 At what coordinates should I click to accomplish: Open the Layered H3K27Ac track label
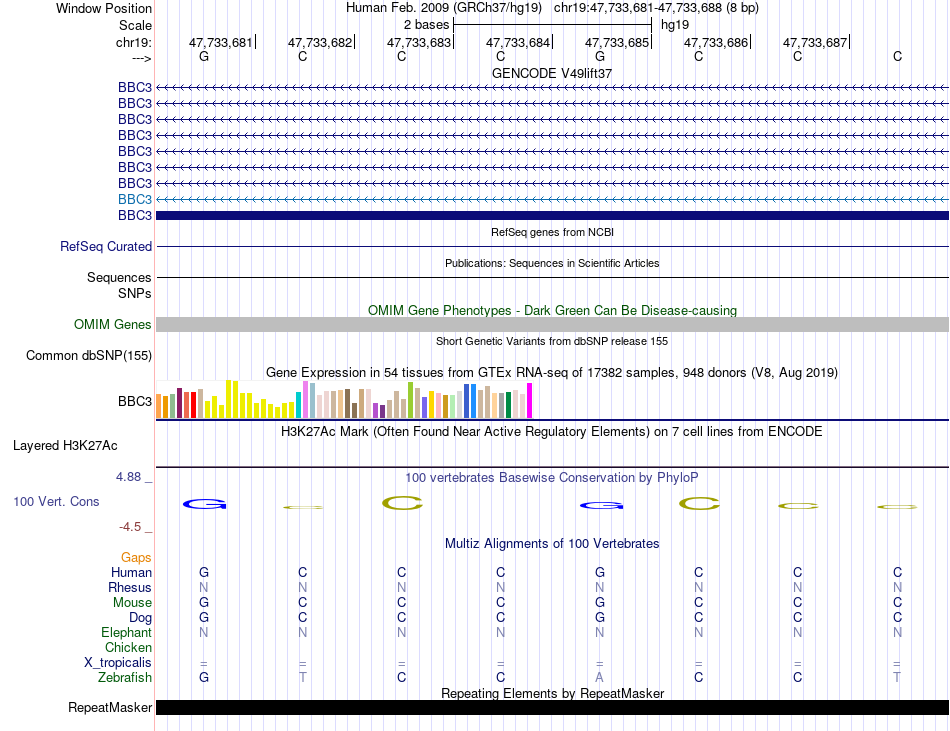(65, 446)
